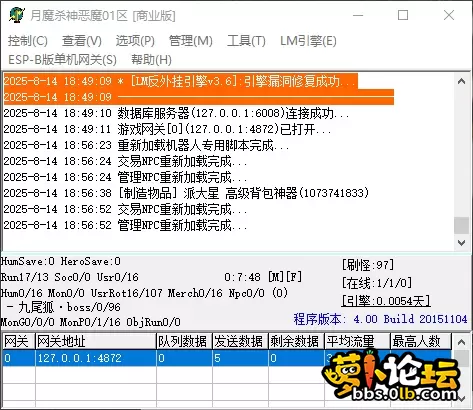Click the 发送数据 column header
This screenshot has width=473, height=410.
(x=240, y=342)
